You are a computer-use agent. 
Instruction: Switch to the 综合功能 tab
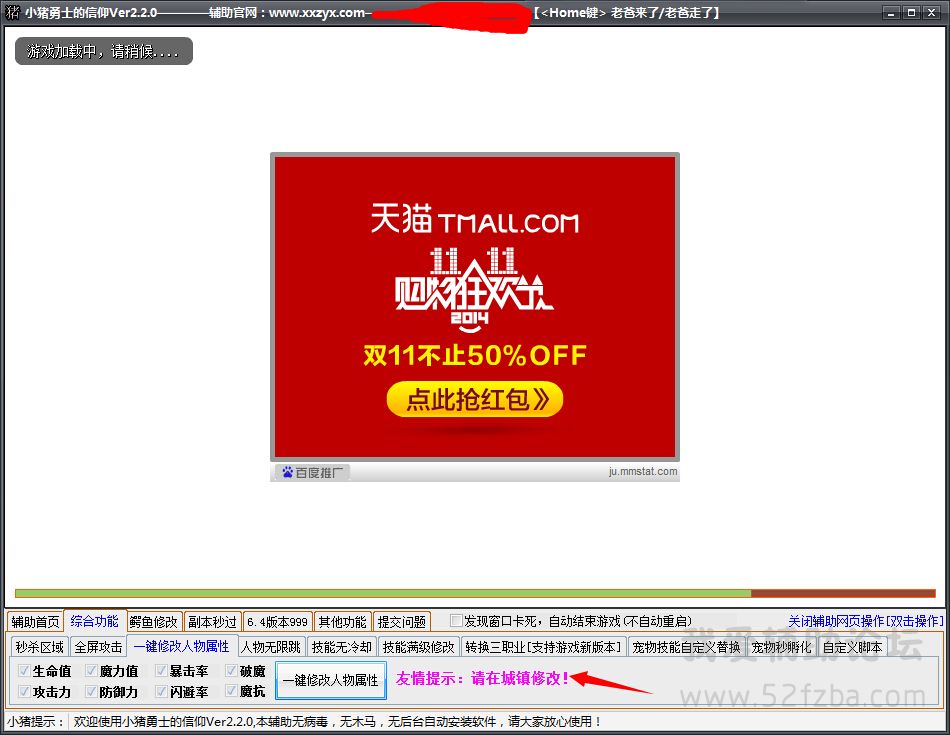click(x=95, y=621)
